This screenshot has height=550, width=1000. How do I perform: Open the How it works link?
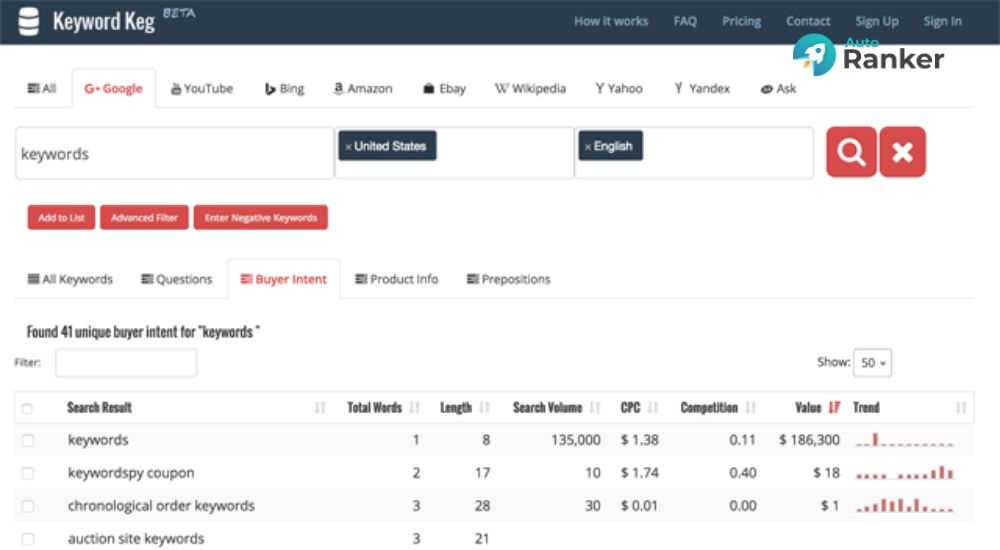click(x=611, y=21)
